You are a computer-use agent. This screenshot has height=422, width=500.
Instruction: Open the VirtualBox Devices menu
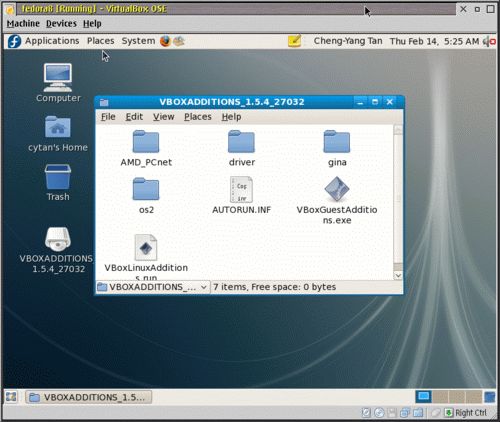coord(61,24)
